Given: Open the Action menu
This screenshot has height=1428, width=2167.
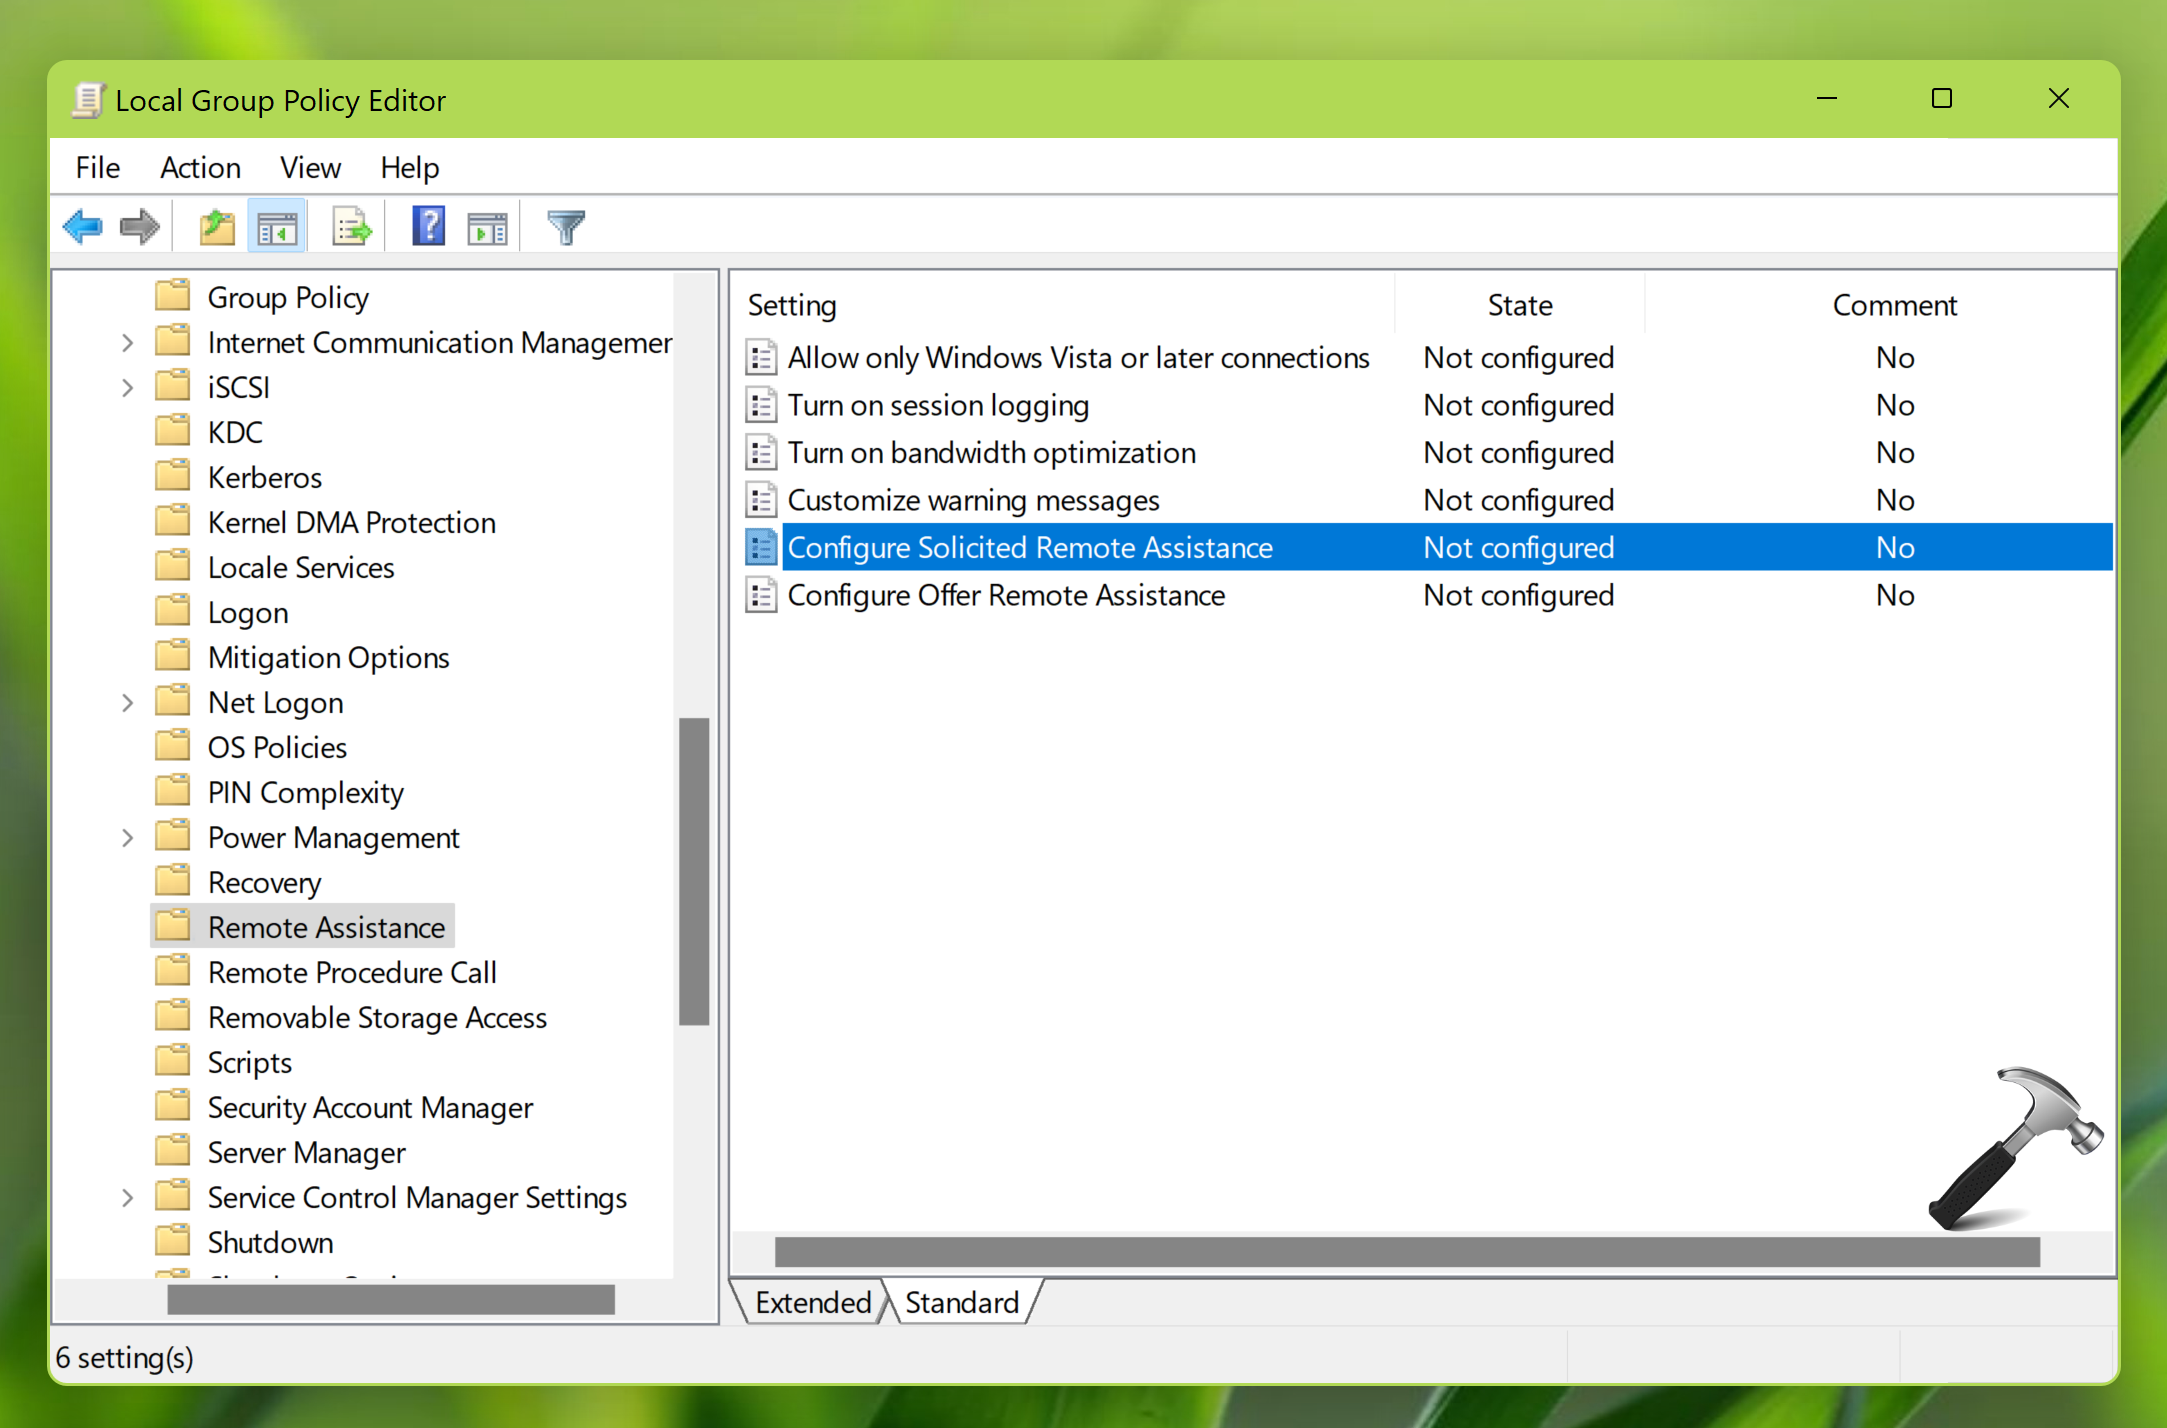Looking at the screenshot, I should click(200, 167).
